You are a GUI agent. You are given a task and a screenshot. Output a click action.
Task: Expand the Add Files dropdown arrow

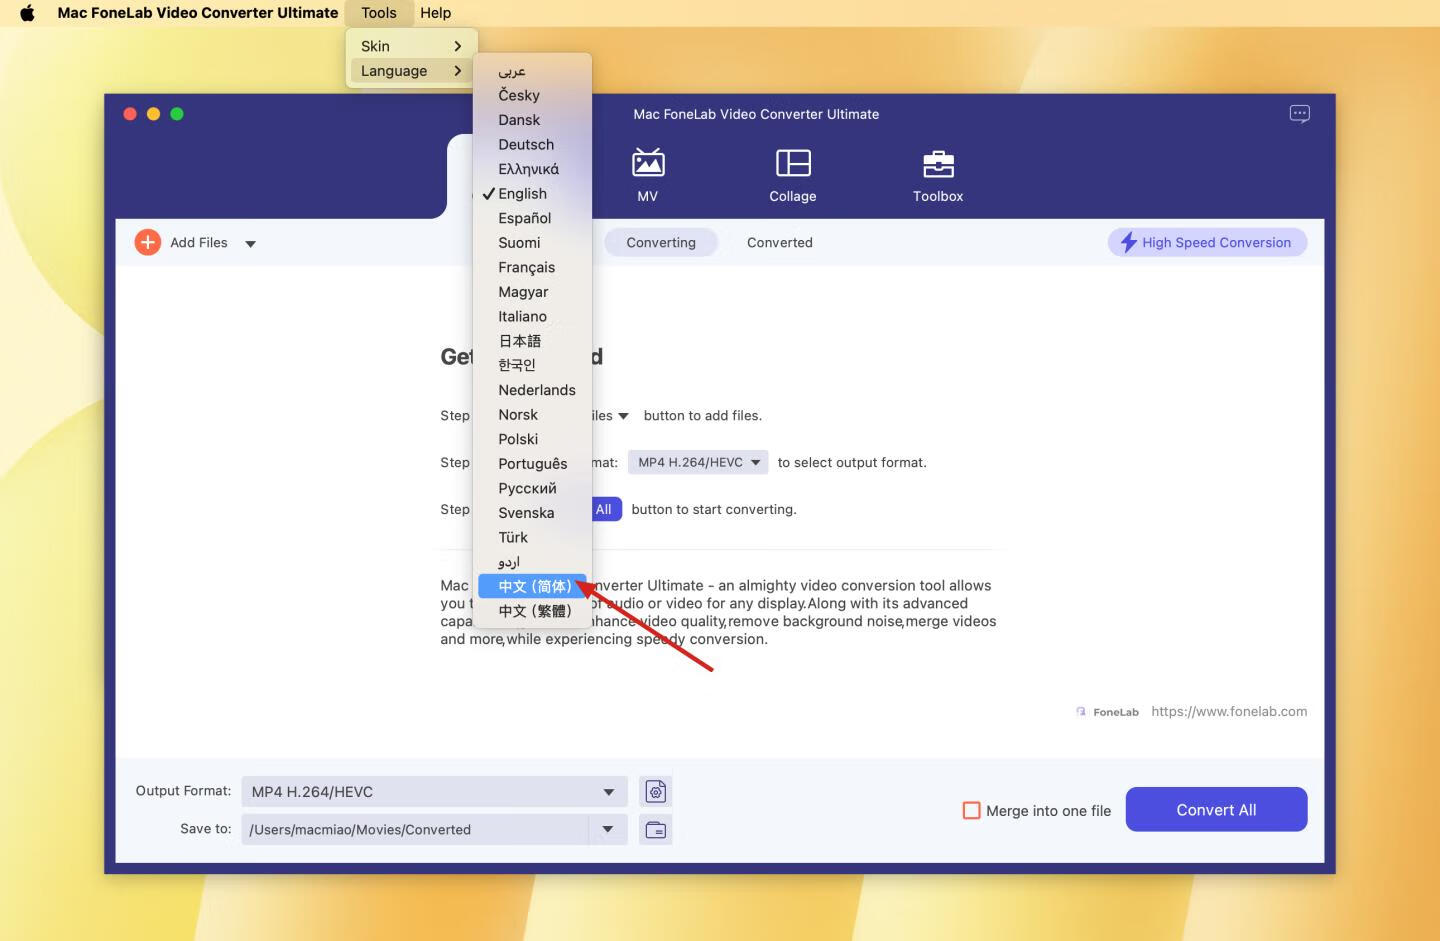click(250, 243)
